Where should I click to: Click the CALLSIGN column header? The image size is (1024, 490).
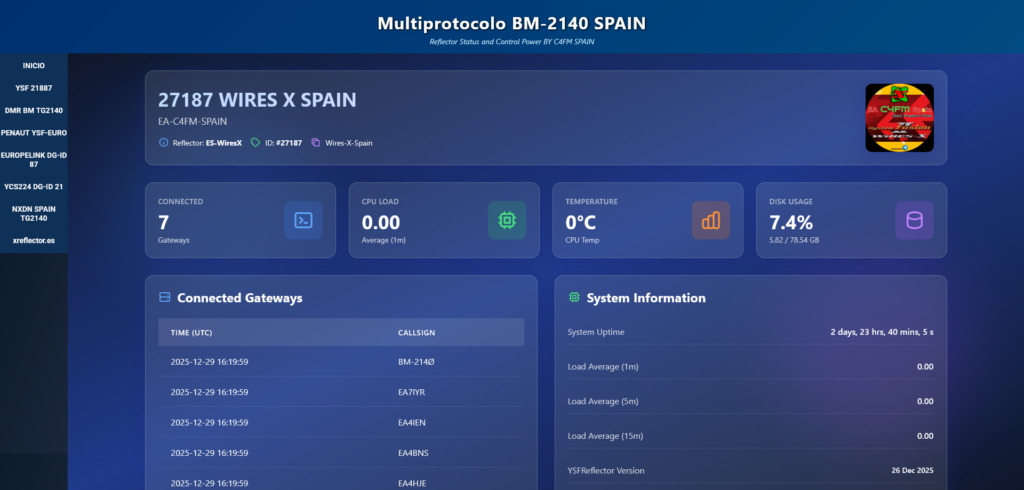416,332
